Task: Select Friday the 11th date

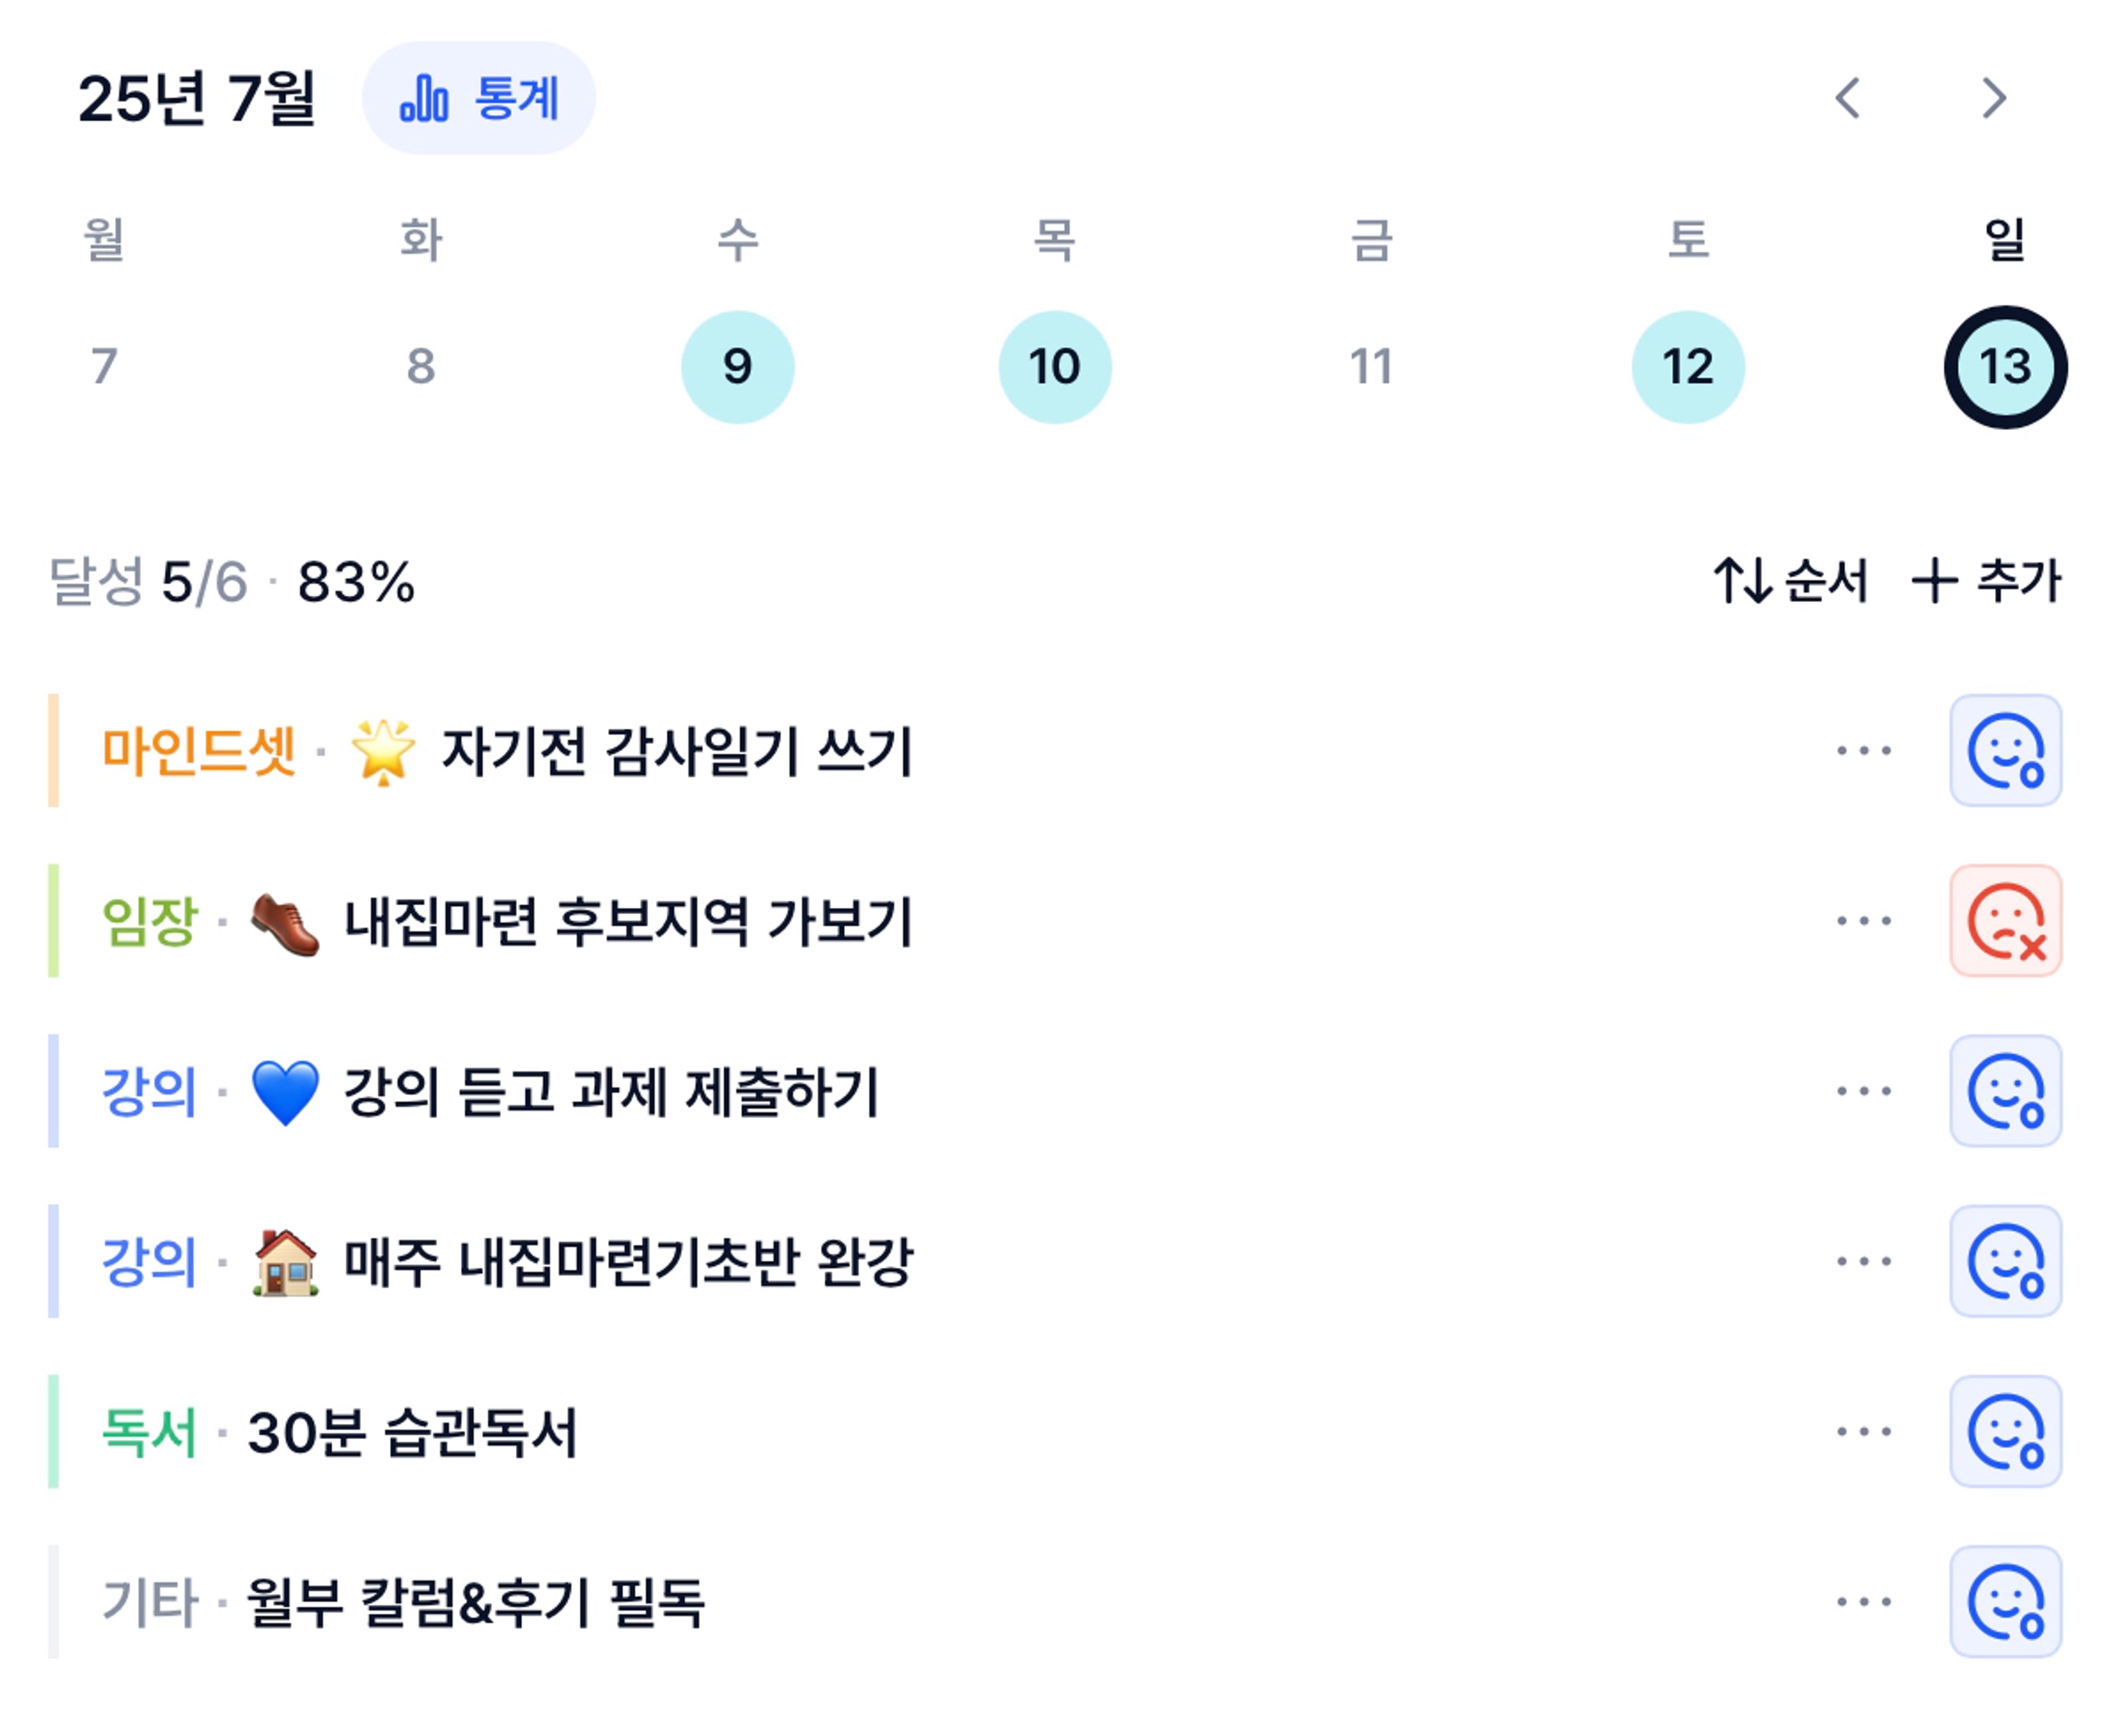Action: coord(1371,367)
